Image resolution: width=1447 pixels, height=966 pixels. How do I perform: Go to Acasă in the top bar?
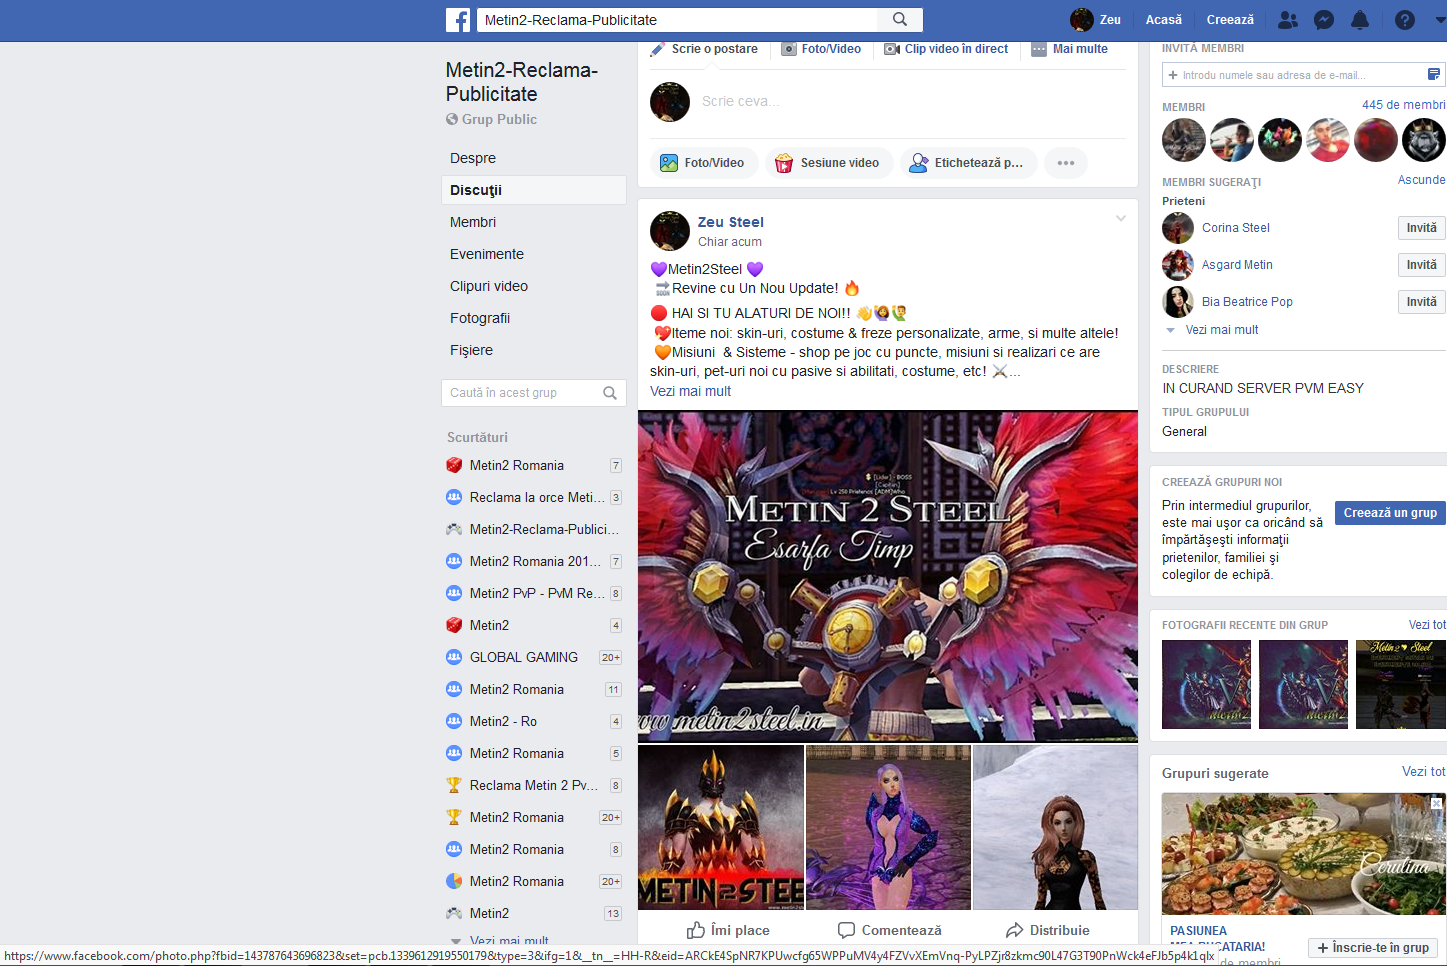point(1163,20)
